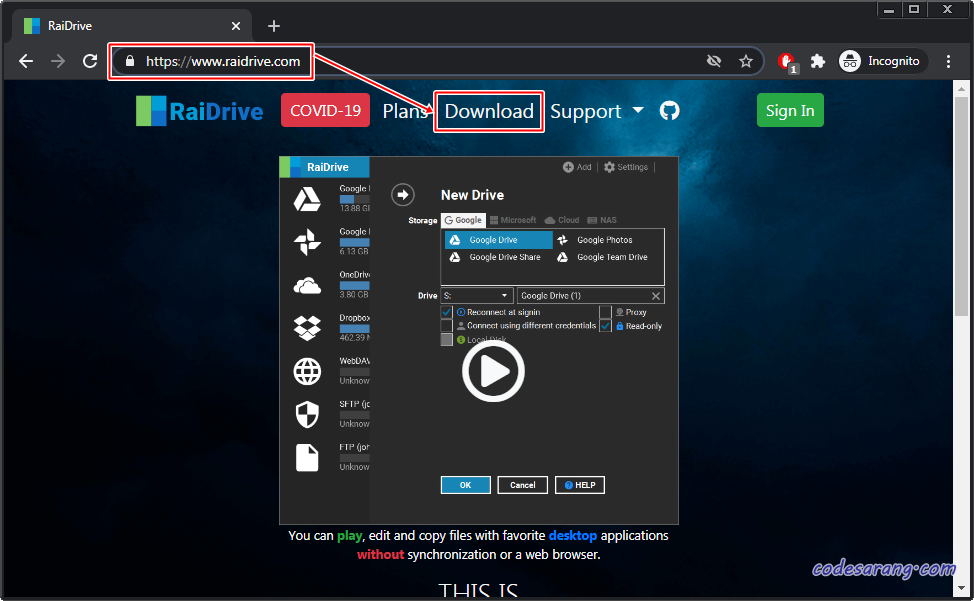Click the Google Photos pinwheel icon in sidebar
The image size is (974, 601).
(x=307, y=242)
